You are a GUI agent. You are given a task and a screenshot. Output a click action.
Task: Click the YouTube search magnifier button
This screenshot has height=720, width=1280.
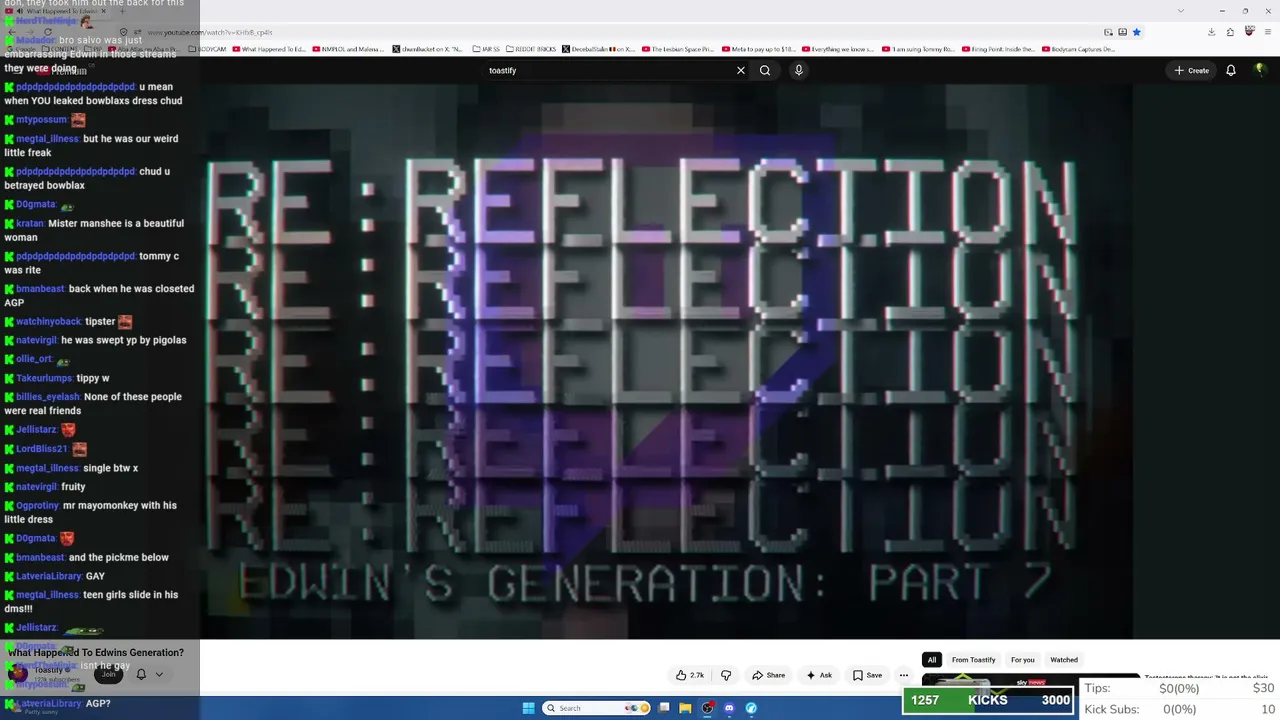(x=765, y=70)
